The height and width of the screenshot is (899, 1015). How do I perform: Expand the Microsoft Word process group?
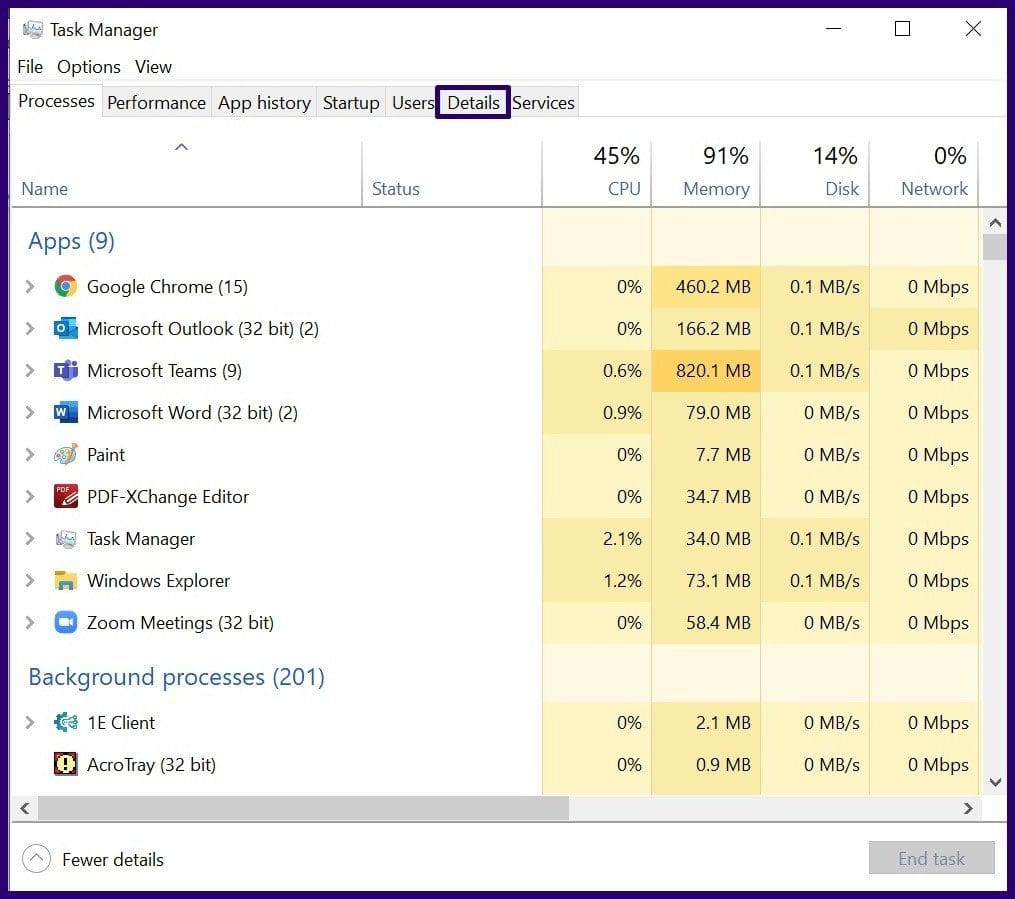coord(30,412)
